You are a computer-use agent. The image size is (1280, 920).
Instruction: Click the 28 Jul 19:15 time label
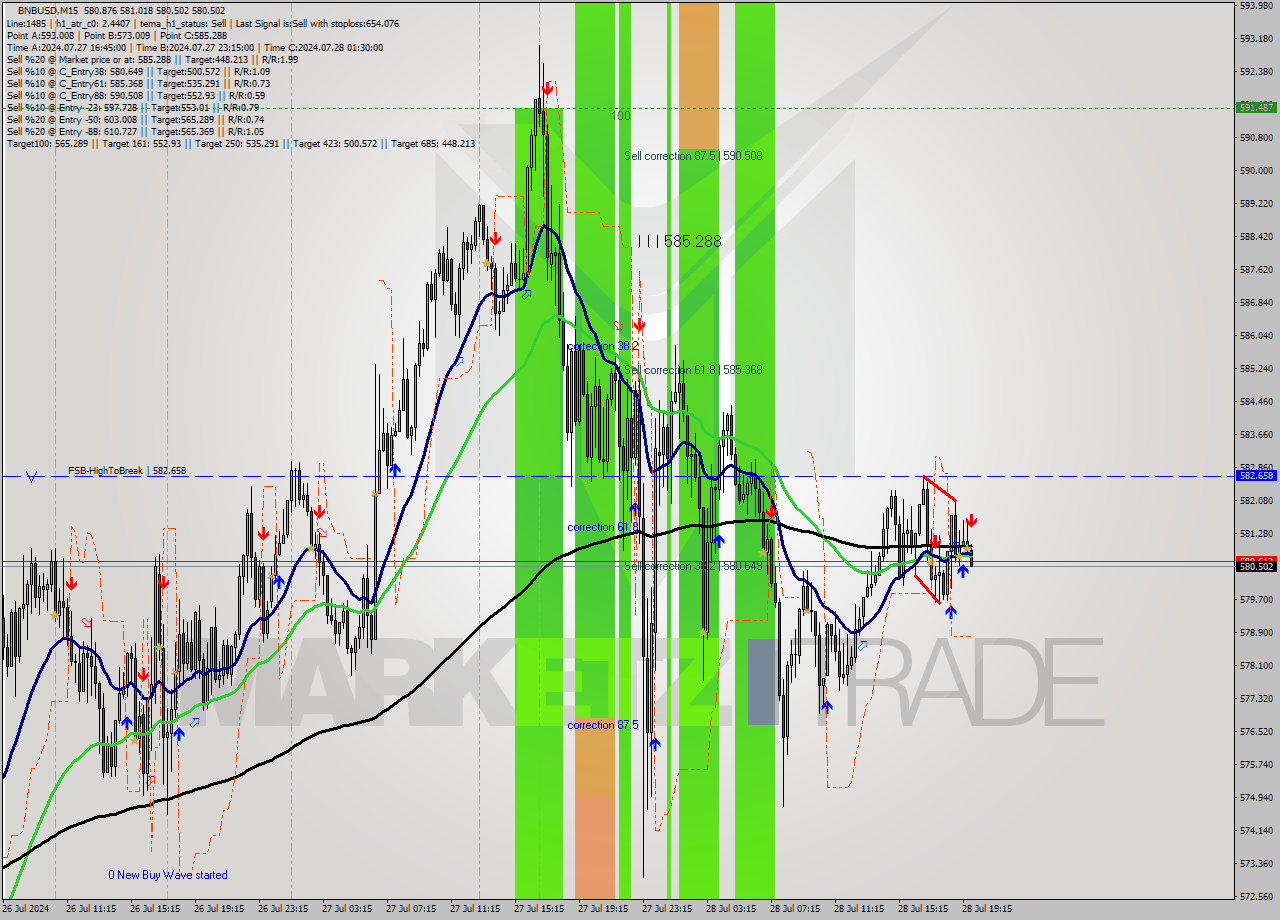point(987,909)
